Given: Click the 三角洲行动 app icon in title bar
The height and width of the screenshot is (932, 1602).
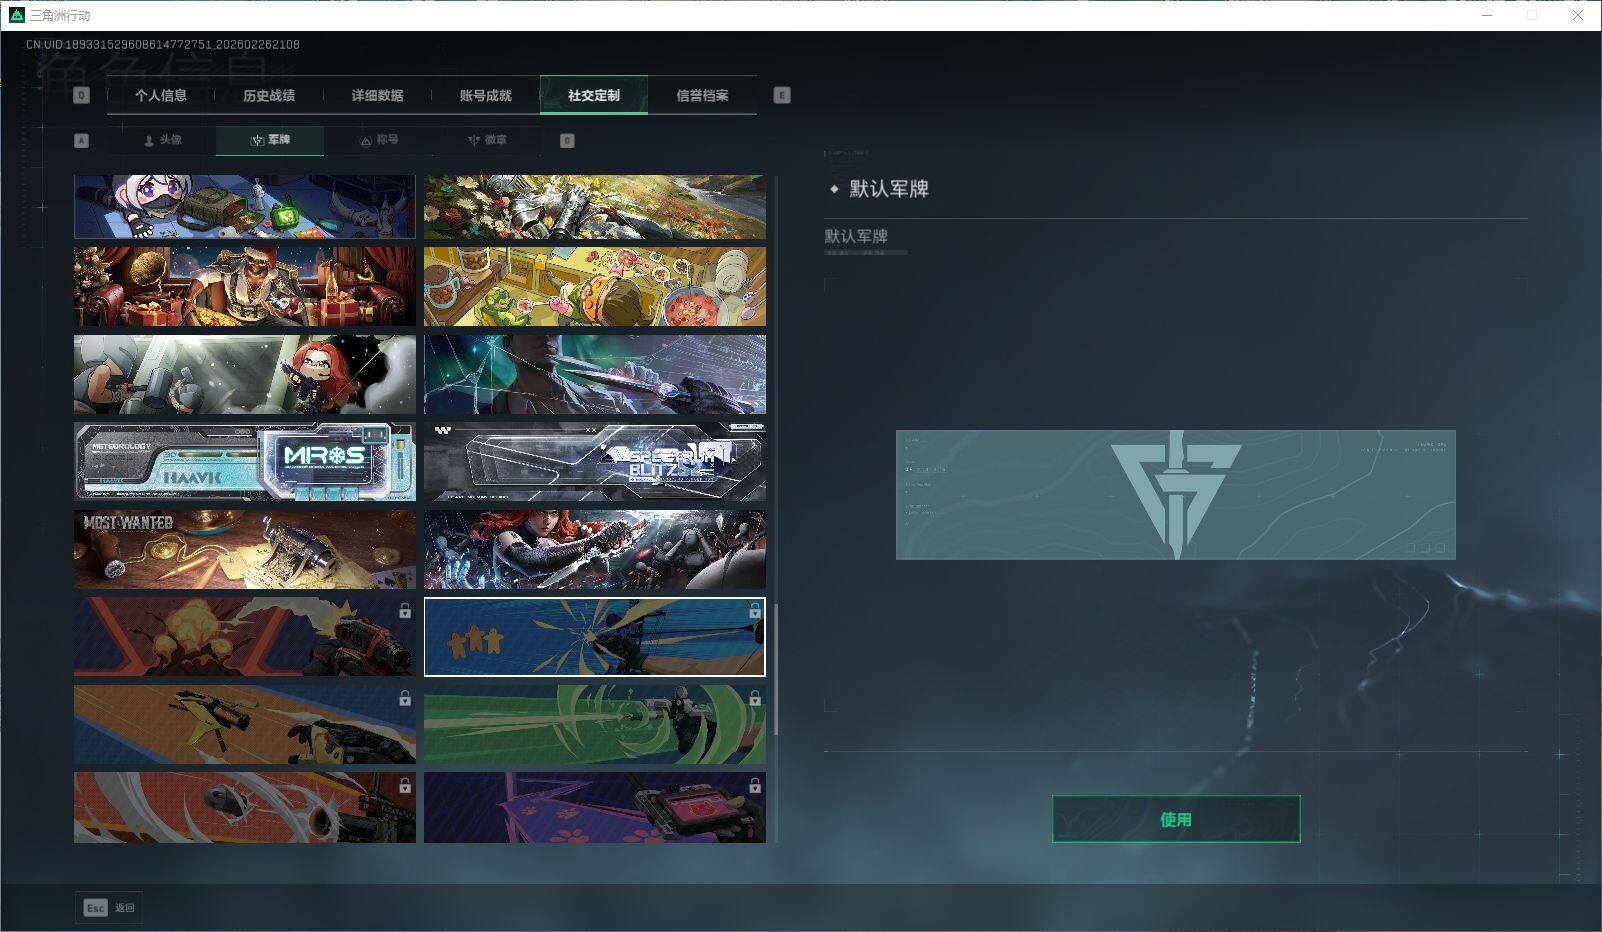Looking at the screenshot, I should 16,15.
